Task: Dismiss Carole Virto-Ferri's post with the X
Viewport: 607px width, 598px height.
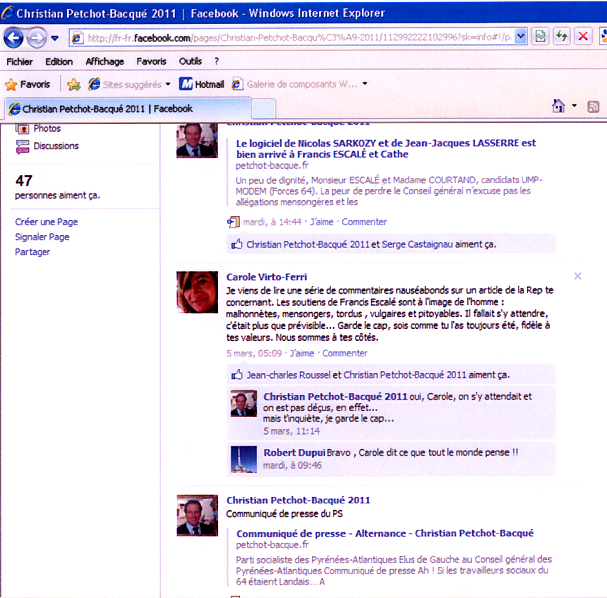Action: pyautogui.click(x=578, y=276)
